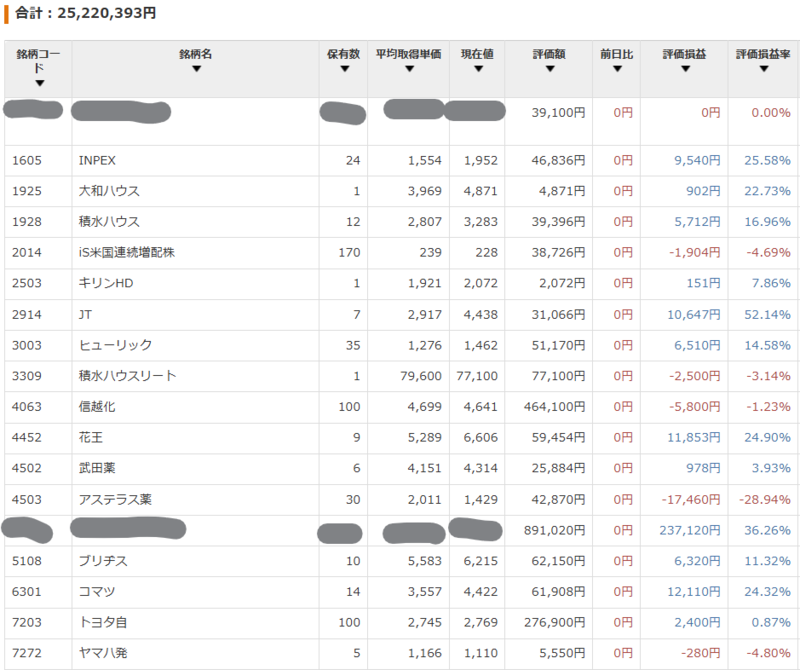
Task: Click stock code 6301
Action: (27, 591)
